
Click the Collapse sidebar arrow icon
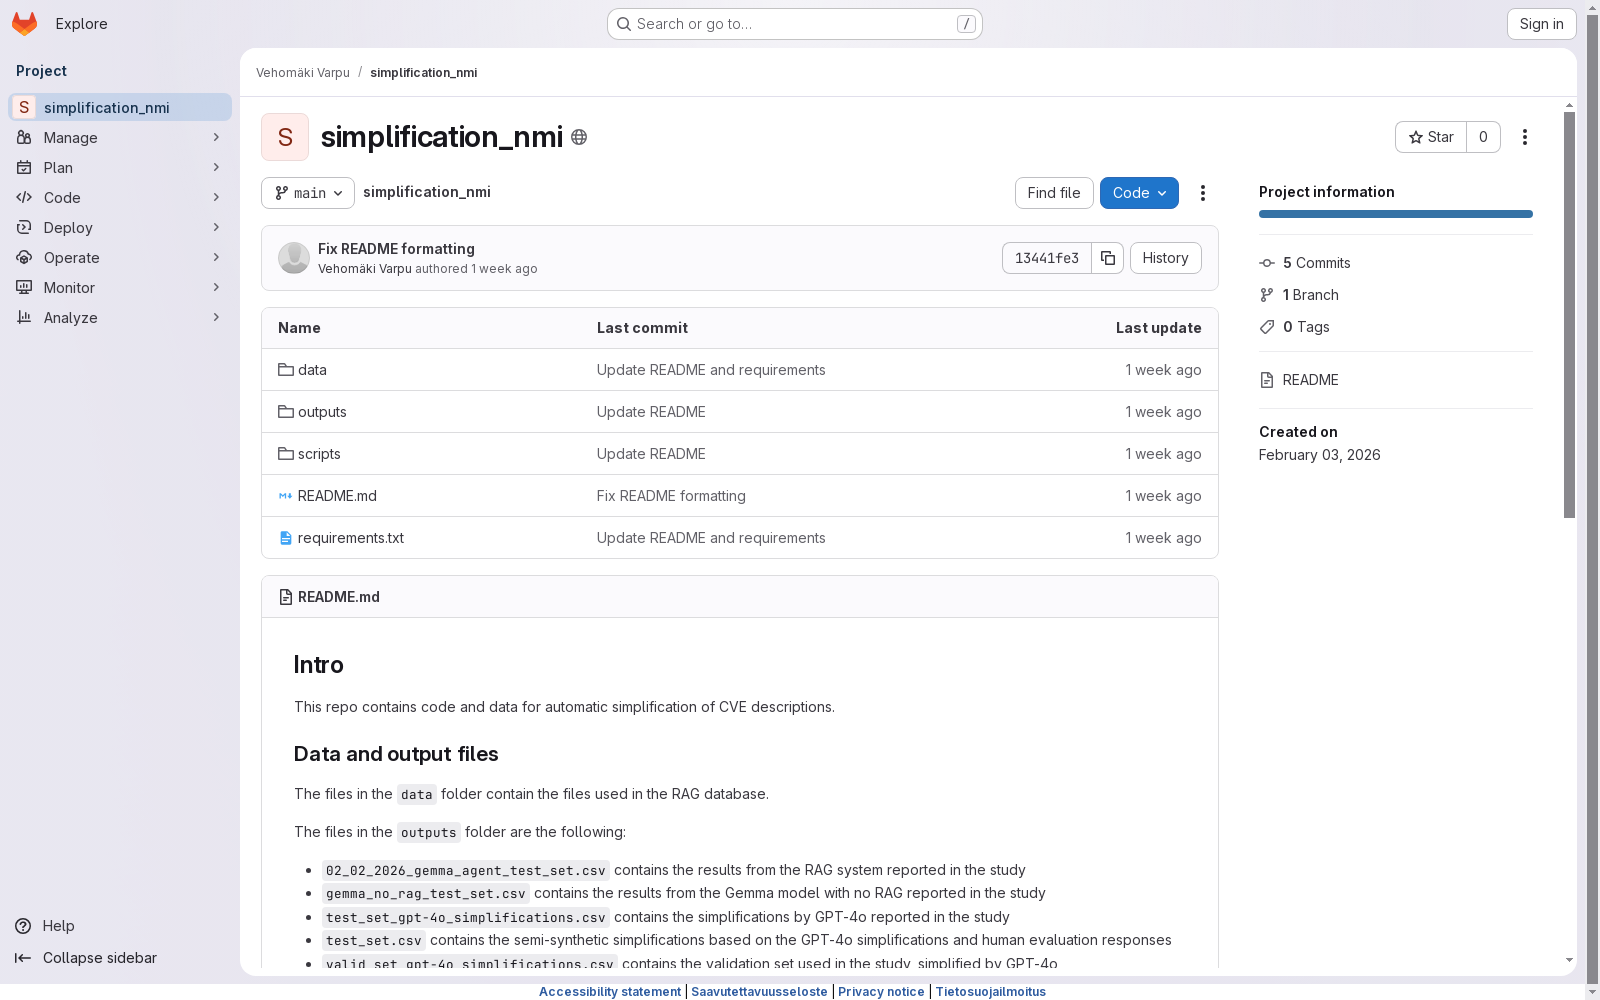pos(23,958)
